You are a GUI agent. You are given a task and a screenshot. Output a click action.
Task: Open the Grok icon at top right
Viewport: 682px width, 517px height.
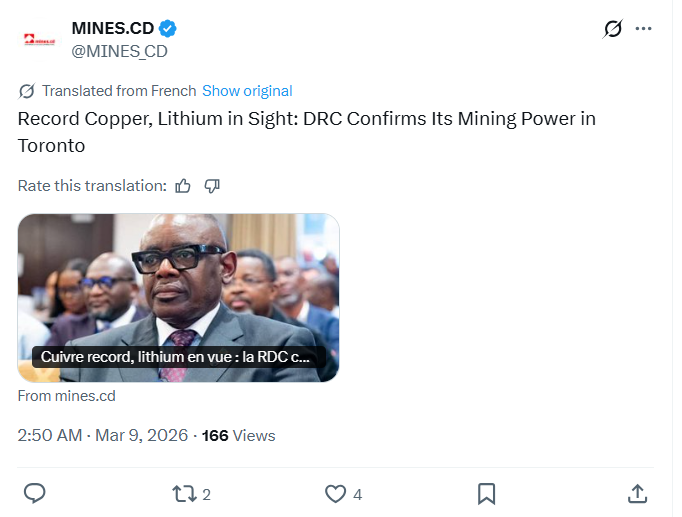[x=613, y=29]
